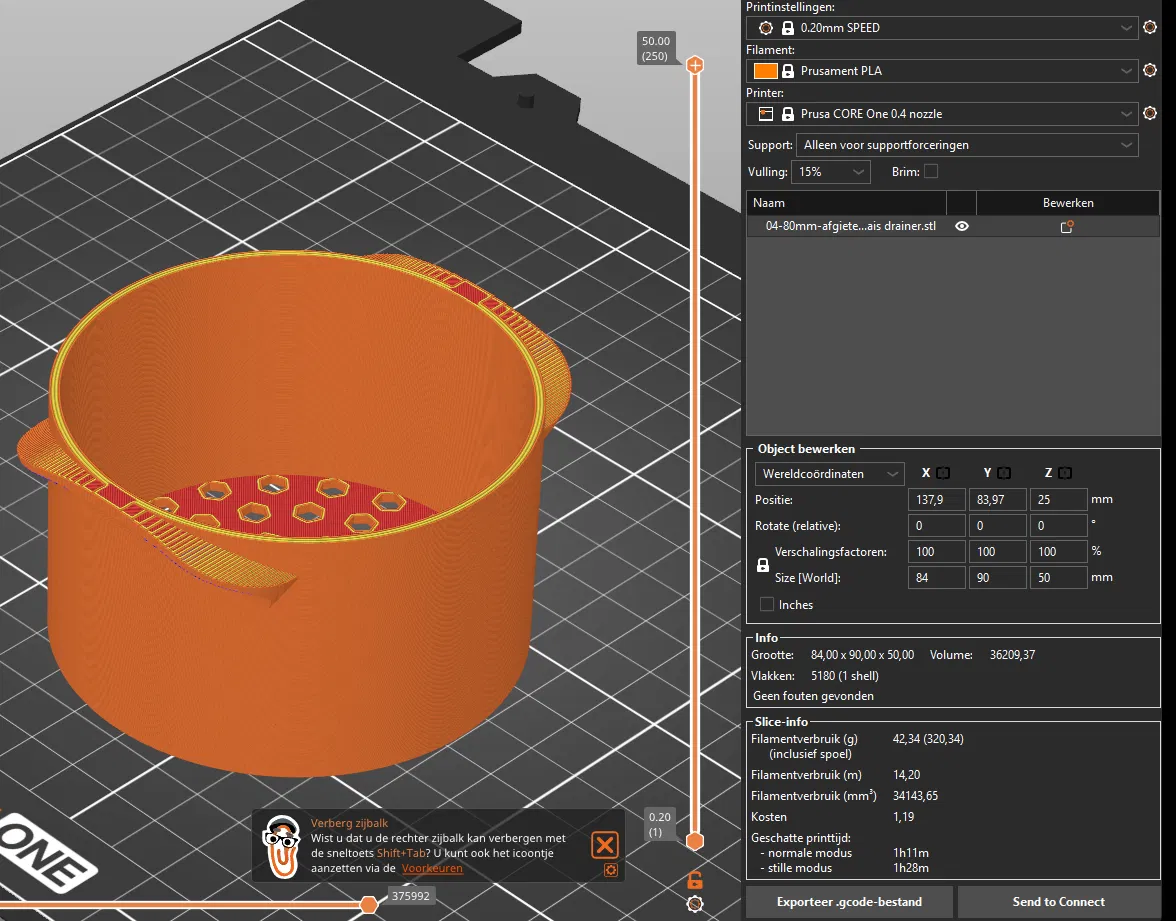Click the scaling factor lock icon
This screenshot has width=1176, height=921.
[x=763, y=565]
